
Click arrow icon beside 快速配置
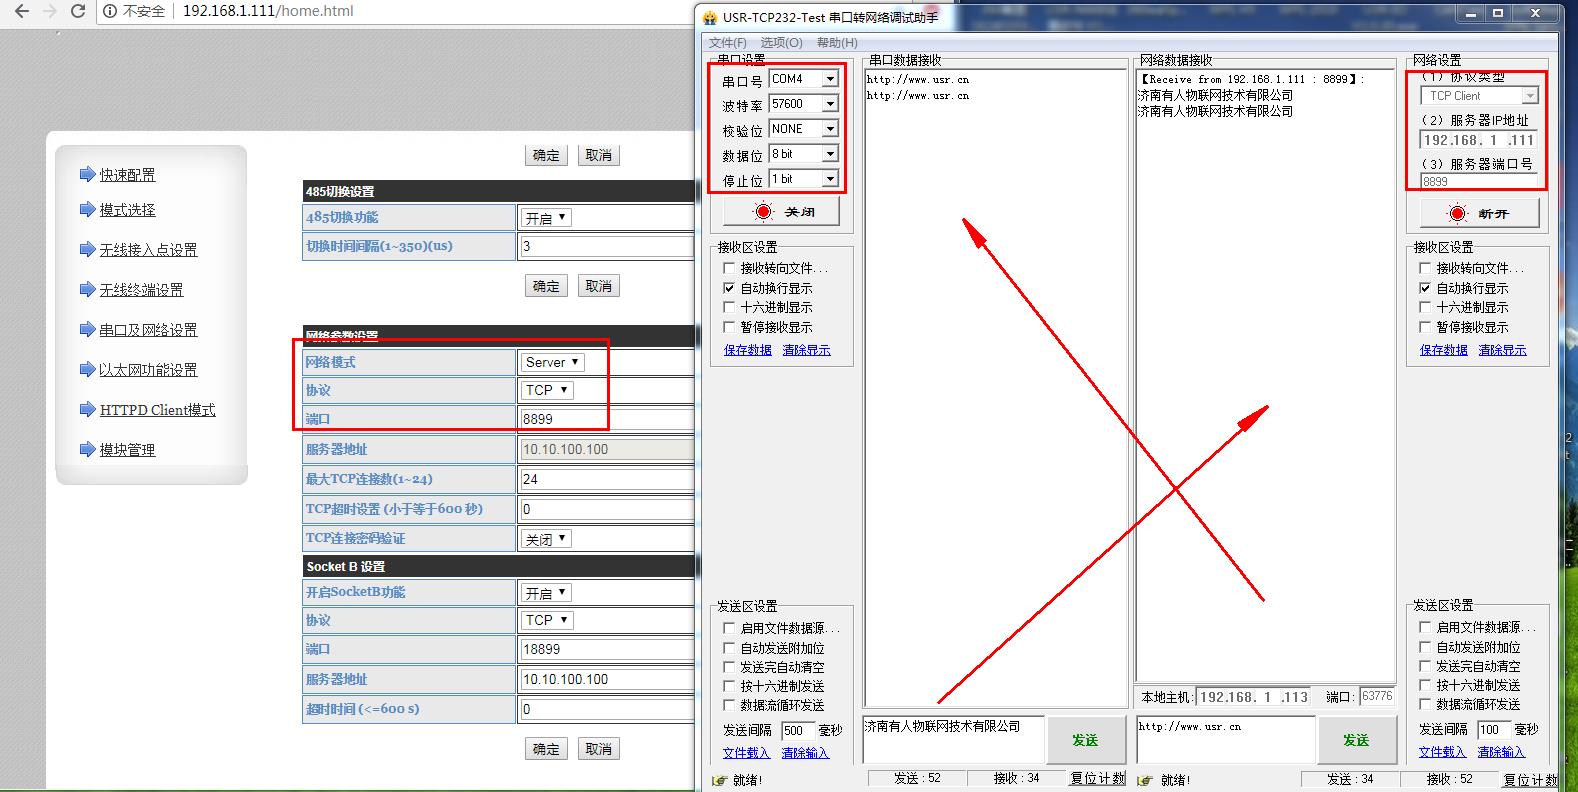point(87,174)
